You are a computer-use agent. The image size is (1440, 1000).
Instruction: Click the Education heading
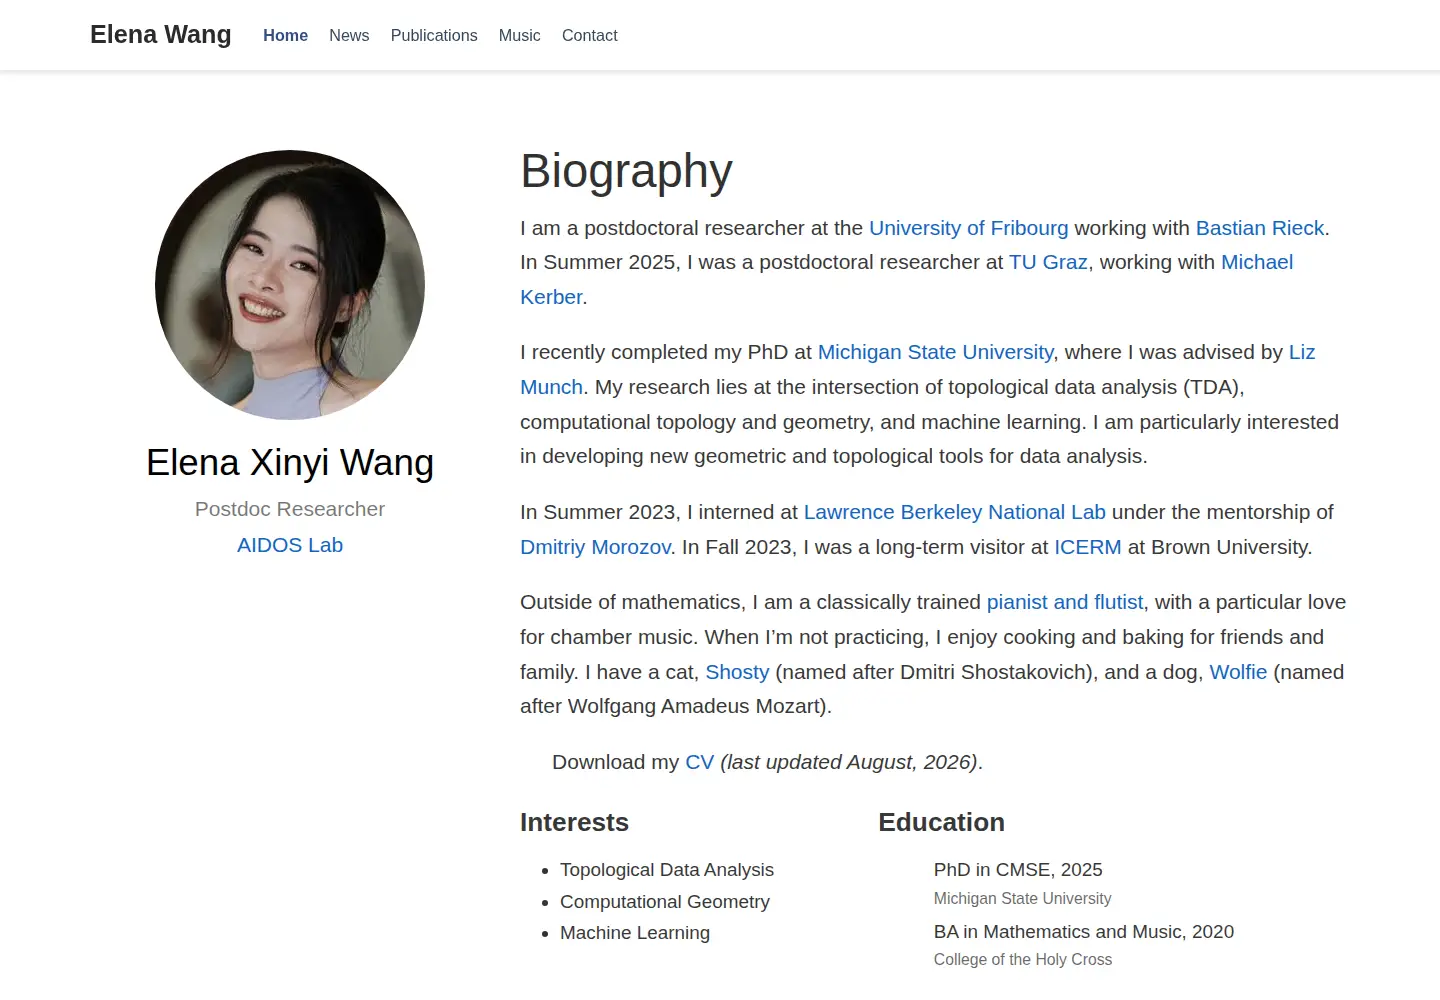[x=941, y=822]
